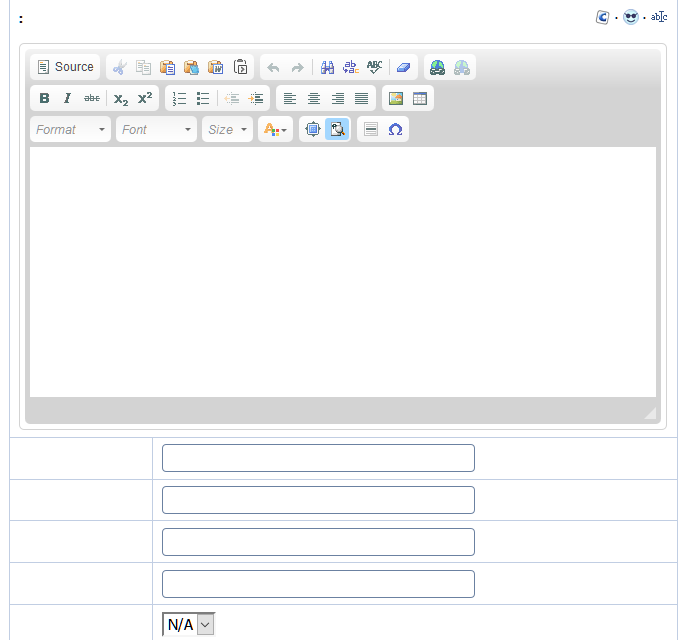Click the first text input below the editor
Screen dimensions: 689x640
tap(318, 458)
